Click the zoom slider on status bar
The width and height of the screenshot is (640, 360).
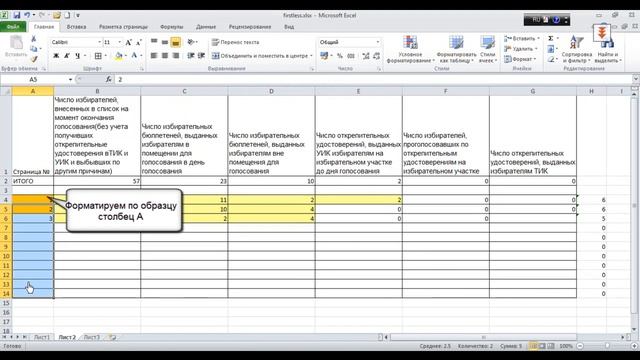click(x=607, y=346)
